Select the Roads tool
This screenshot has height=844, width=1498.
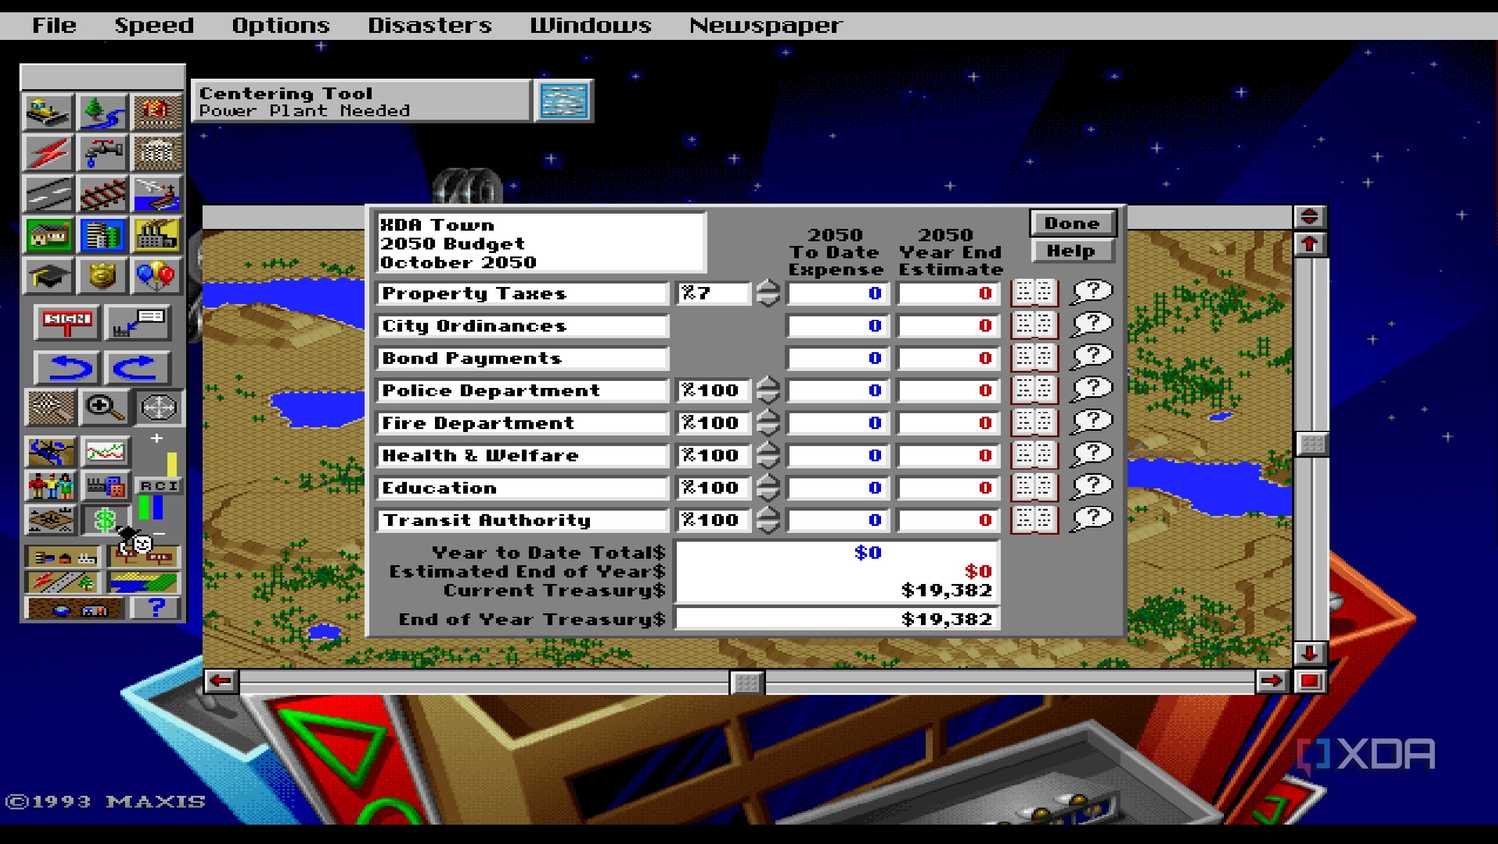[48, 194]
